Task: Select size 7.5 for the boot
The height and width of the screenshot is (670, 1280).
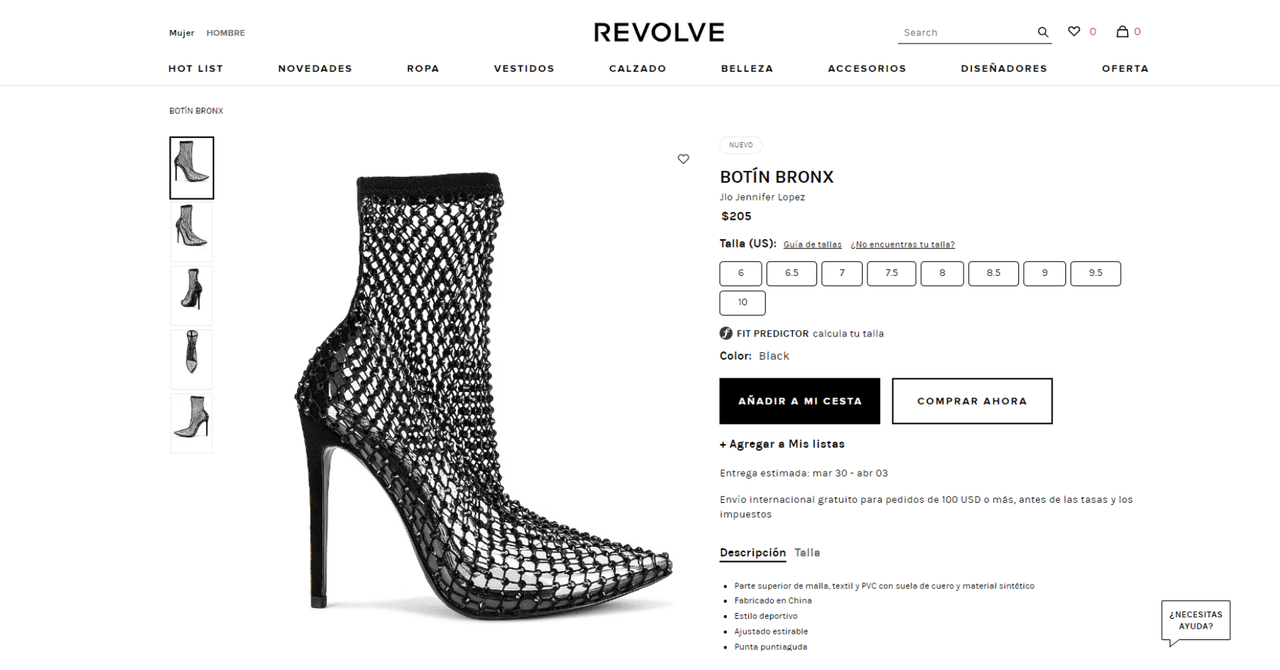Action: tap(891, 273)
